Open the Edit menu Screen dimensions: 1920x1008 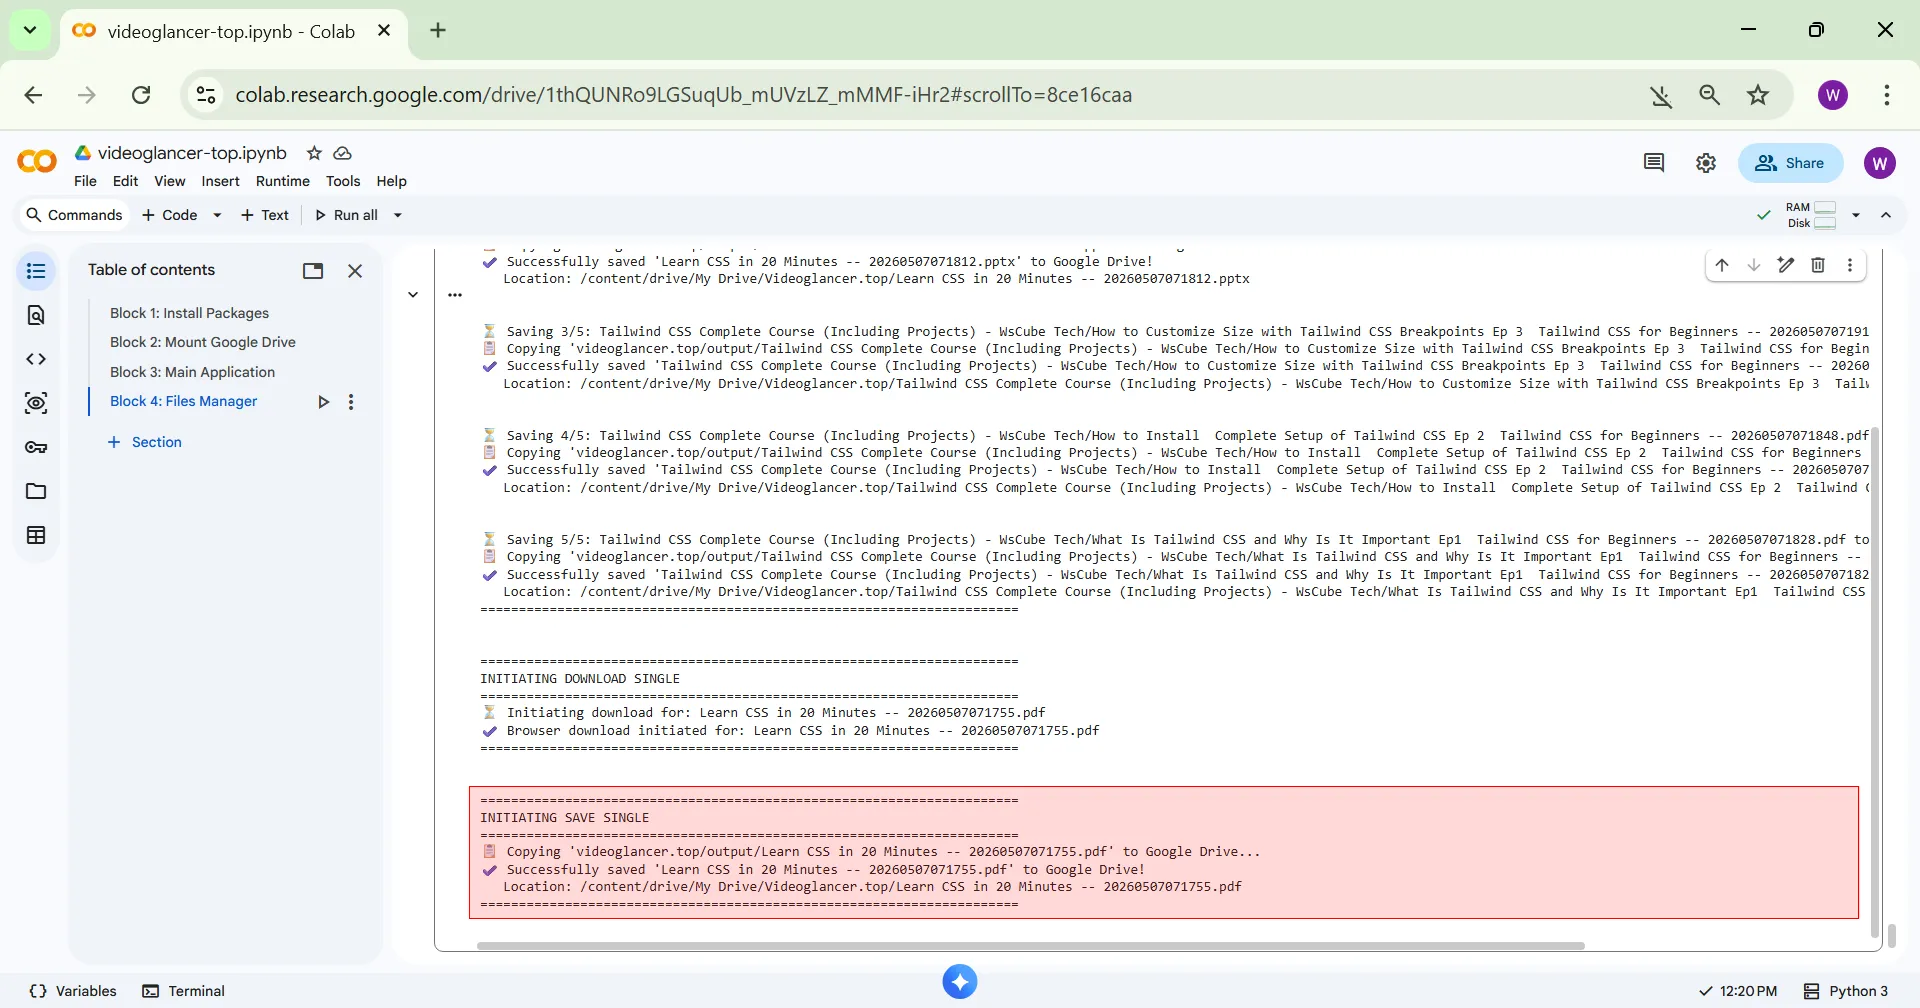[x=125, y=181]
